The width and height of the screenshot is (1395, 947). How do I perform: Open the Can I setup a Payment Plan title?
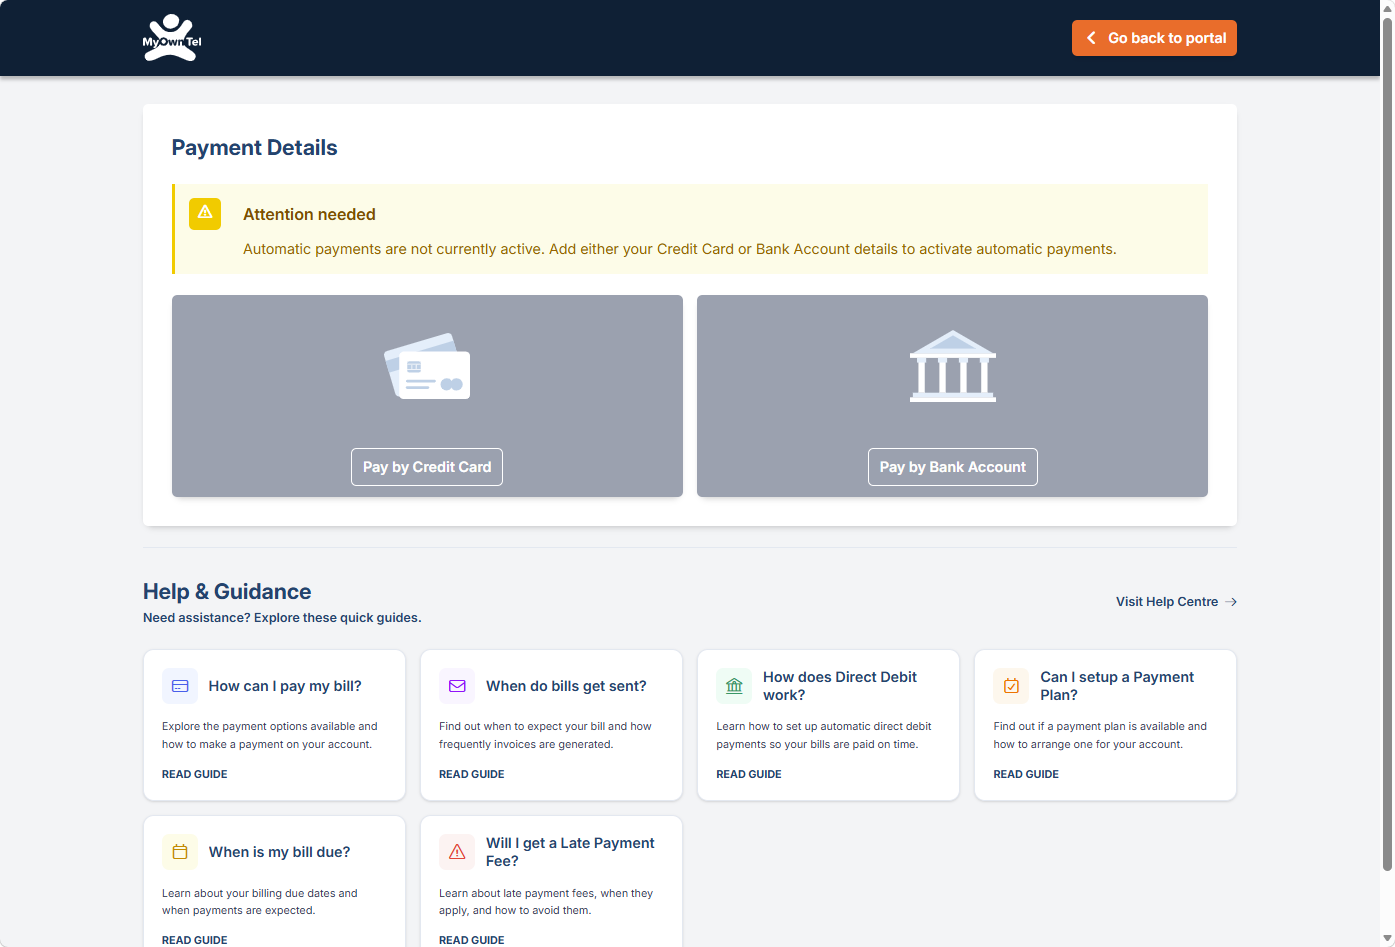coord(1117,686)
